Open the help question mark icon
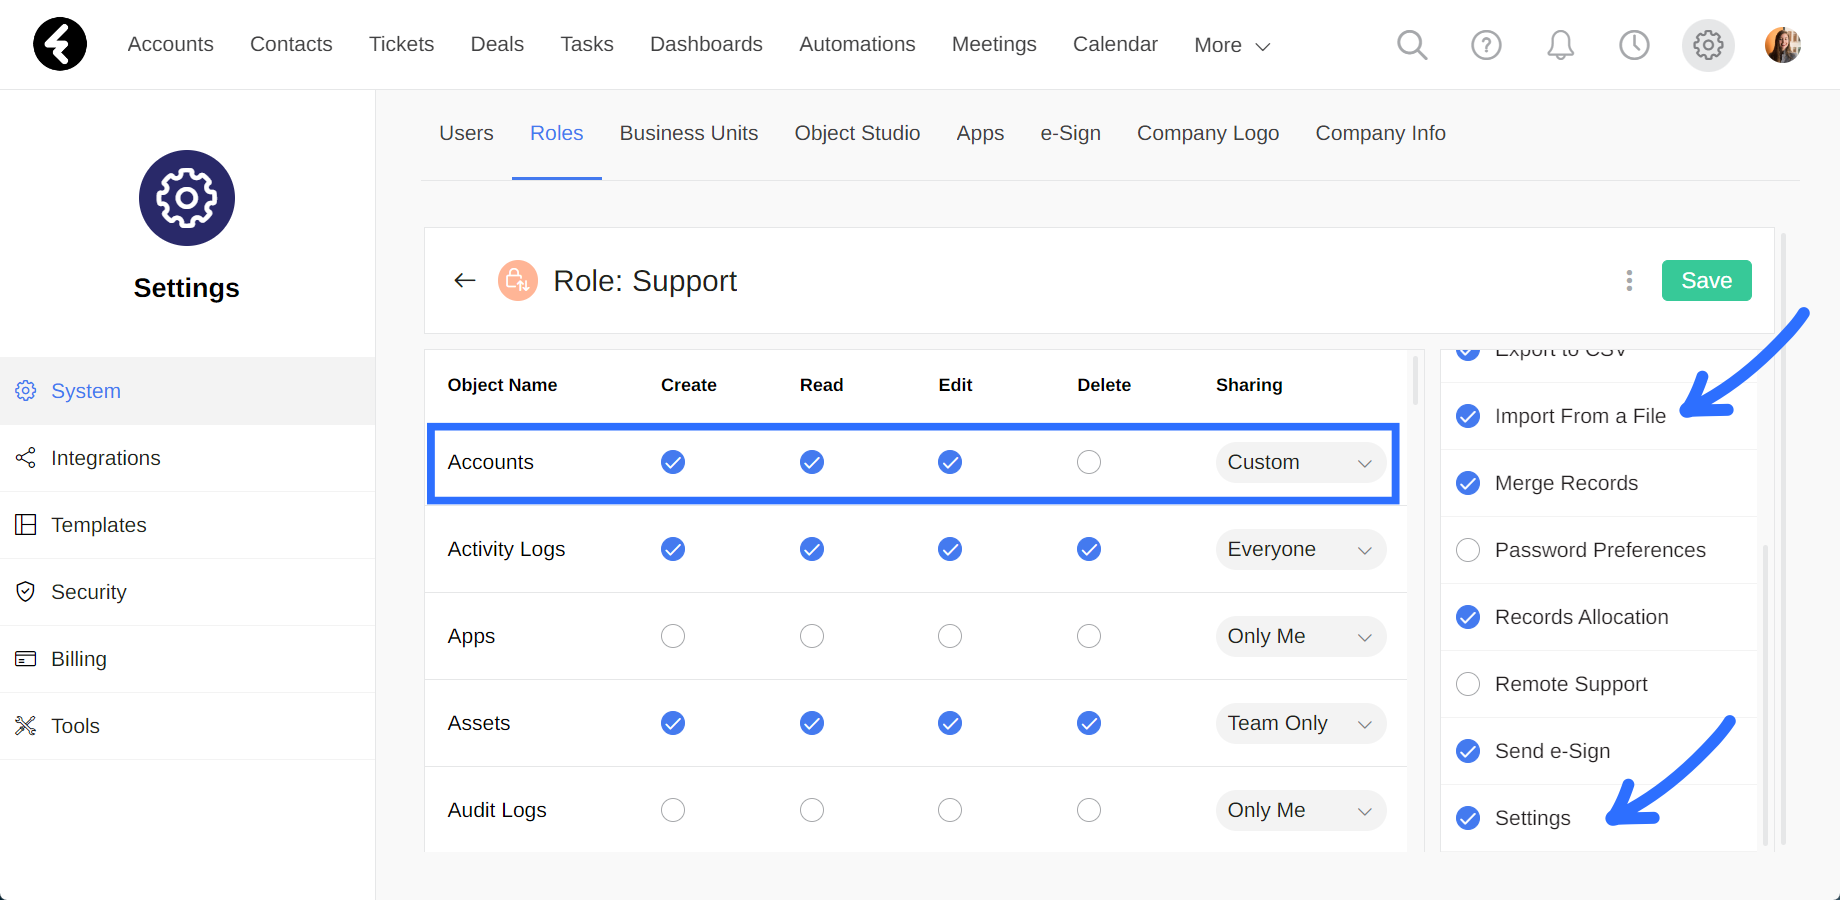This screenshot has height=900, width=1840. tap(1486, 44)
